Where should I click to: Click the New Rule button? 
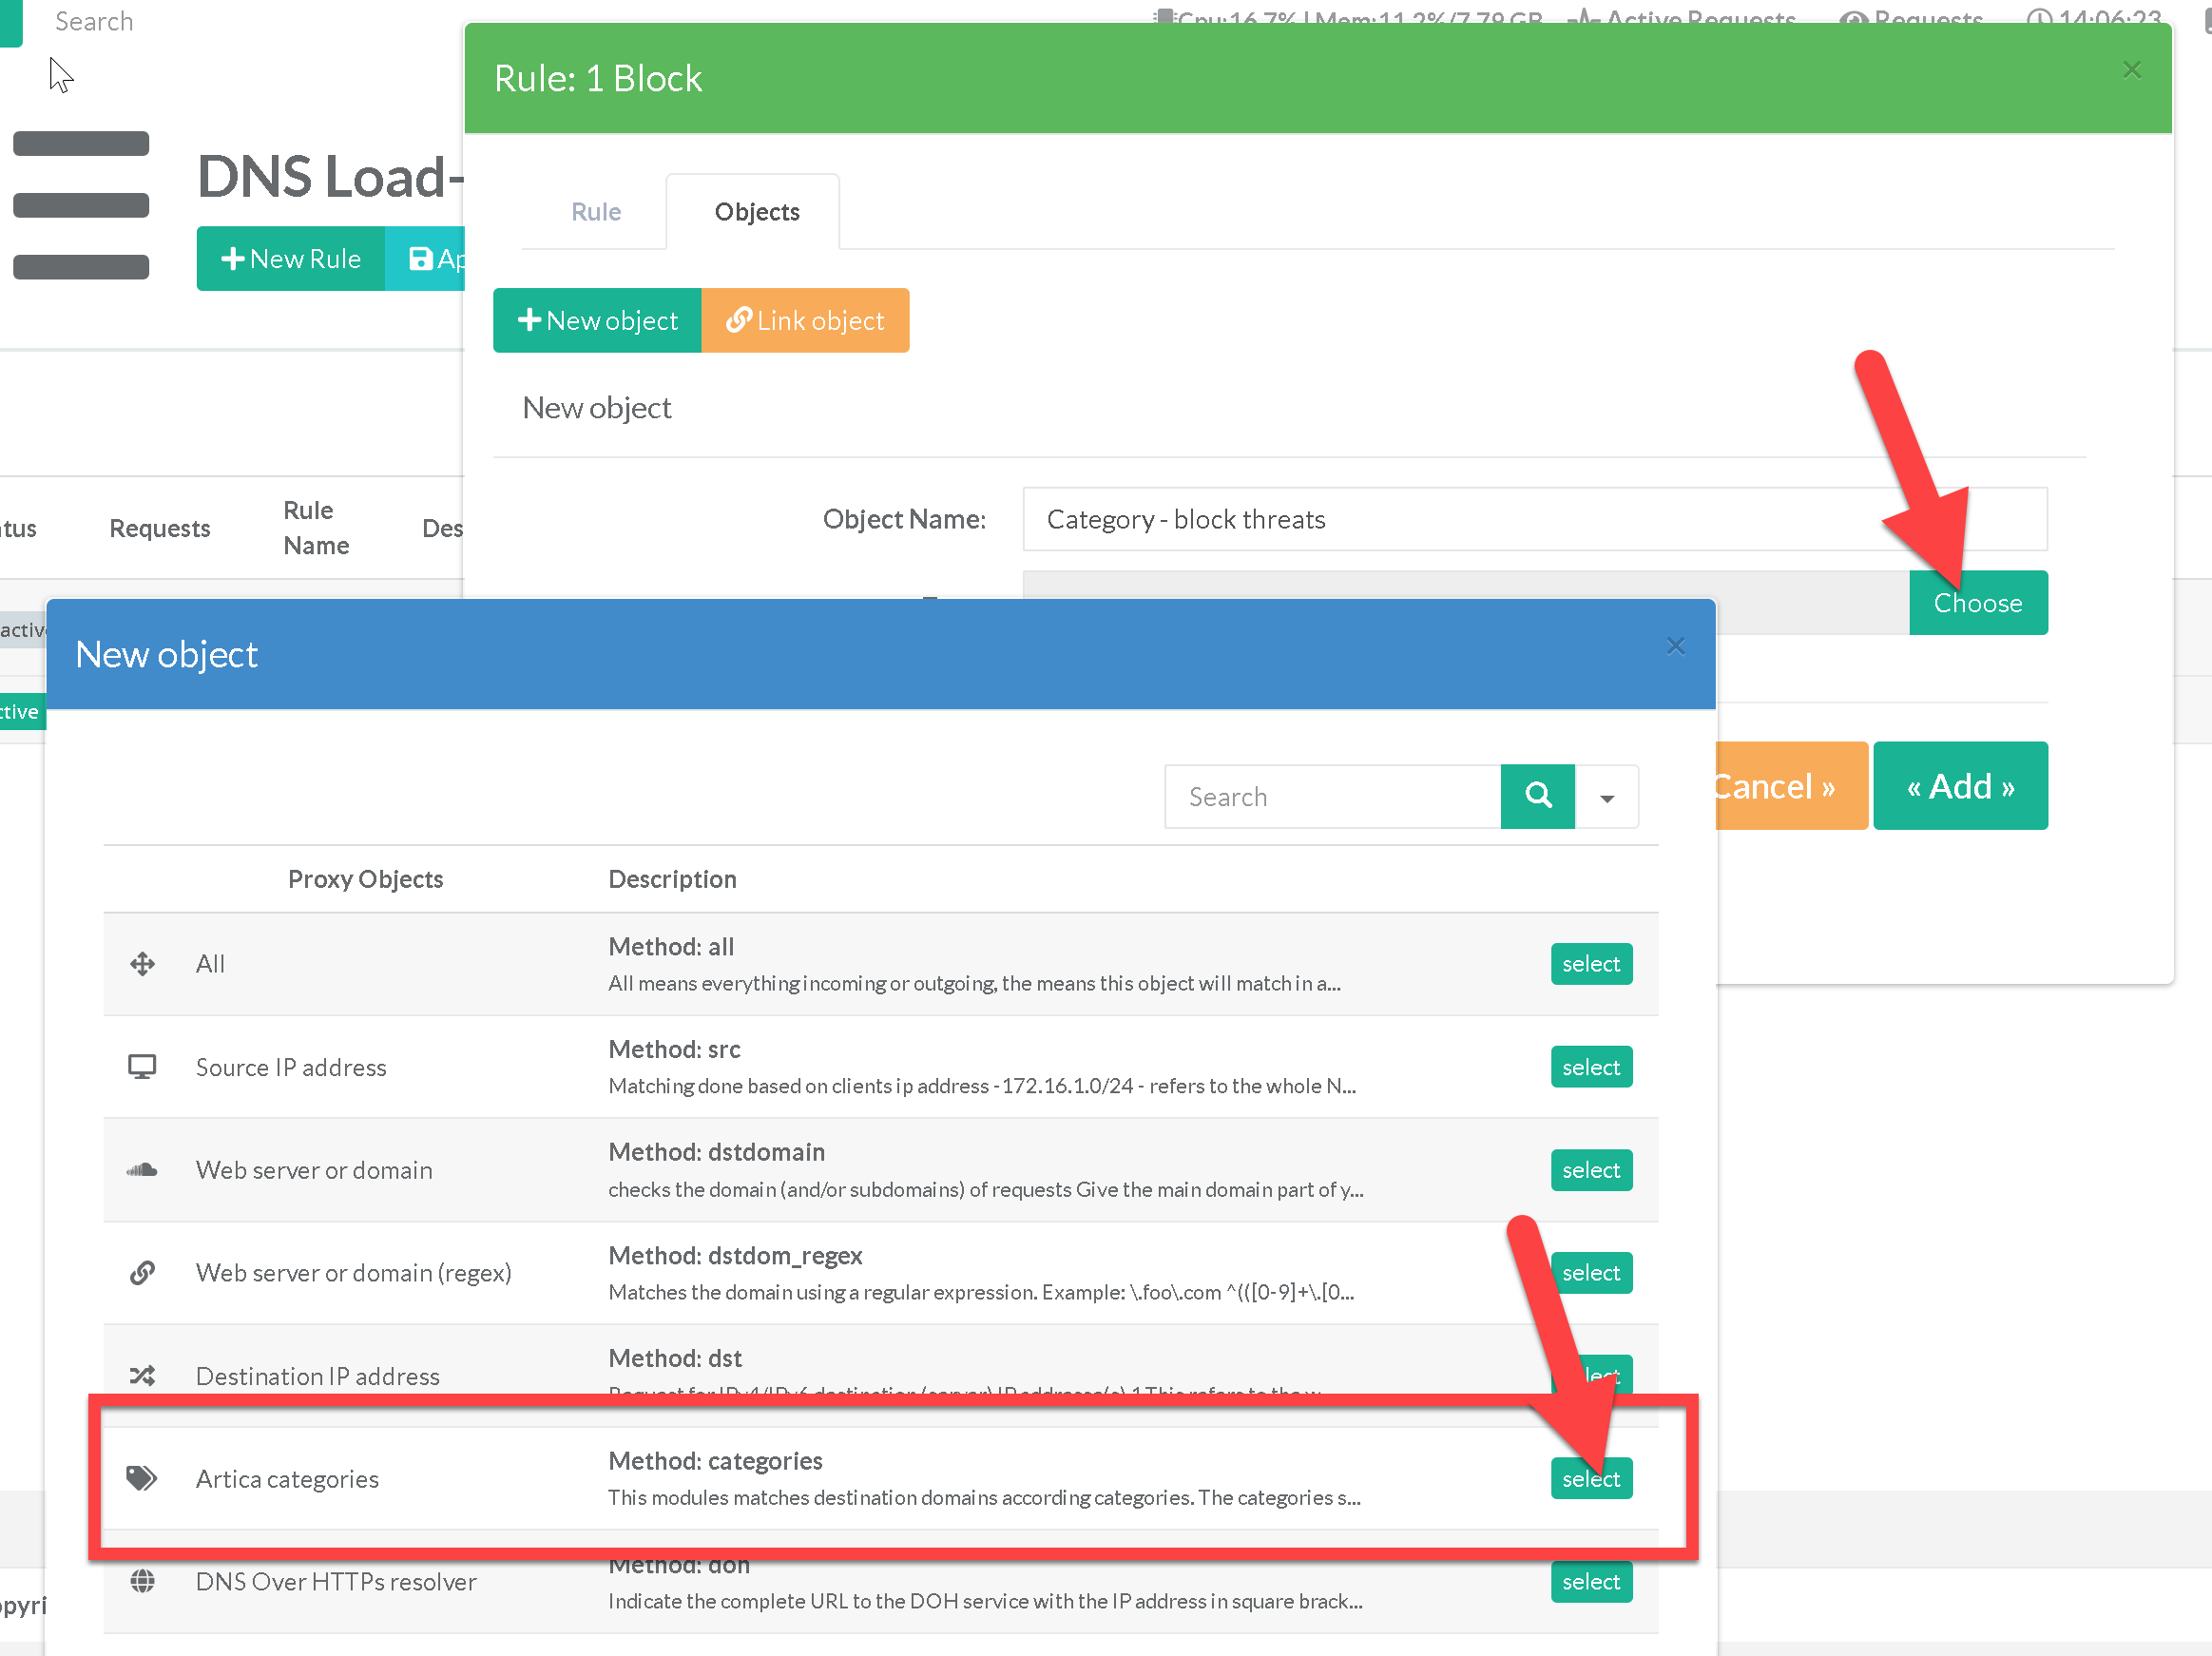(x=291, y=259)
